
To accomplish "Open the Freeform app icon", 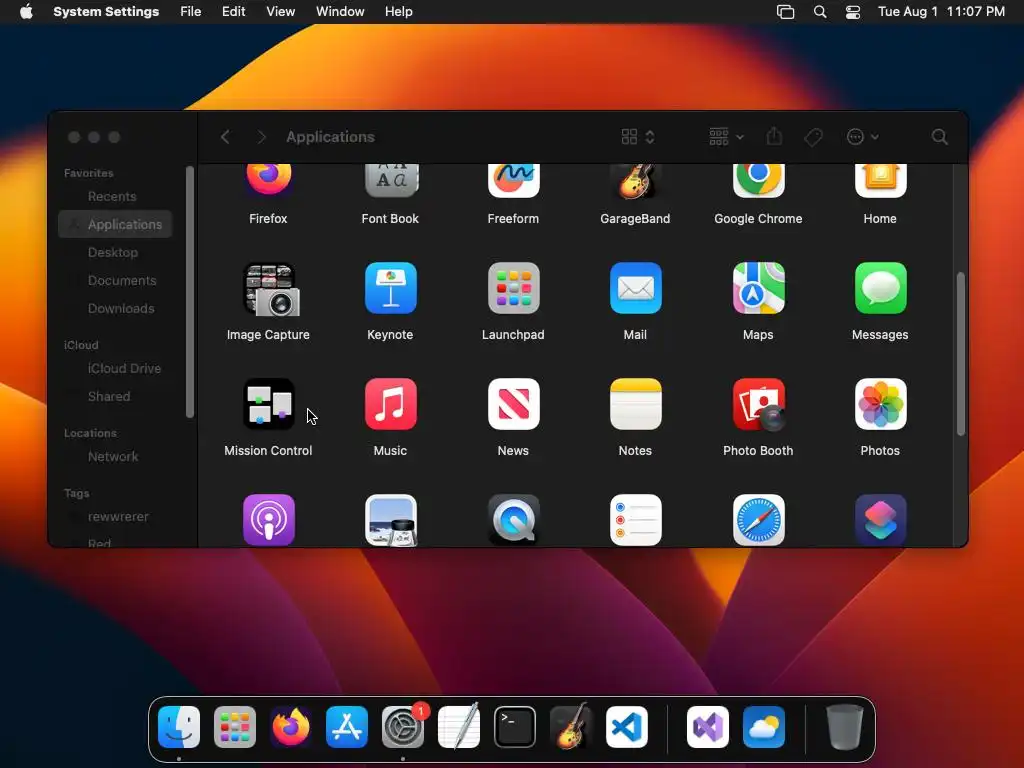I will pyautogui.click(x=513, y=181).
